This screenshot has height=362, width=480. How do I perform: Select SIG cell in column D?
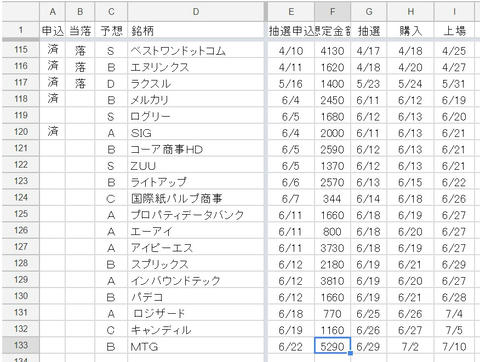pyautogui.click(x=196, y=132)
